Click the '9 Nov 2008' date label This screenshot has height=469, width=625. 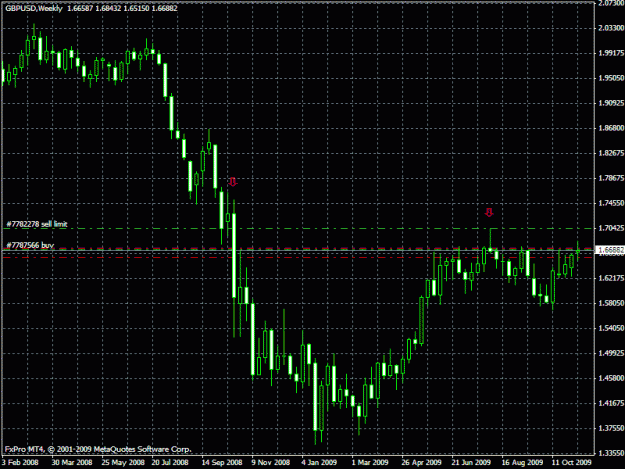point(271,463)
